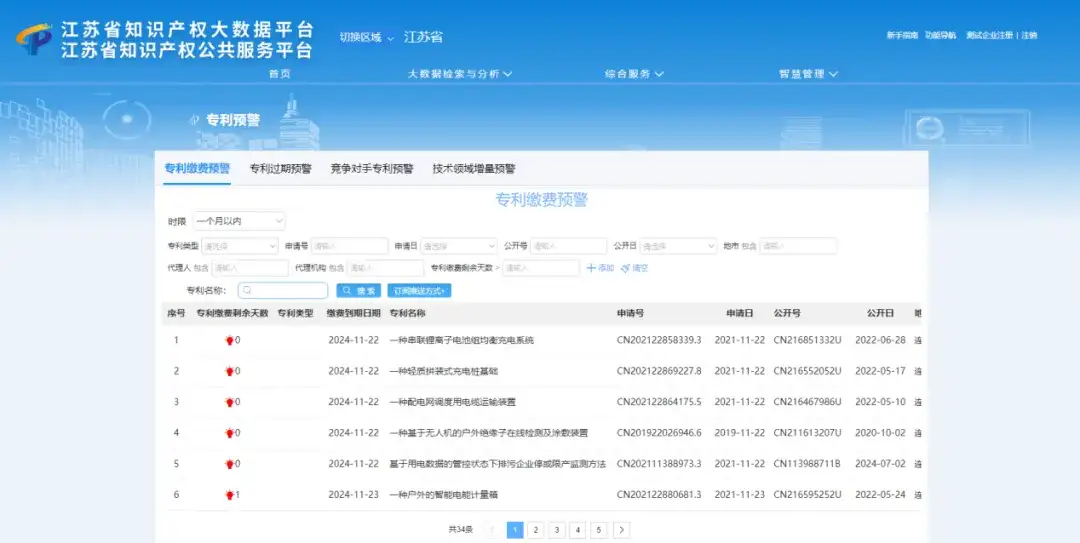Click 江苏省 region label
This screenshot has height=543, width=1080.
coord(423,37)
